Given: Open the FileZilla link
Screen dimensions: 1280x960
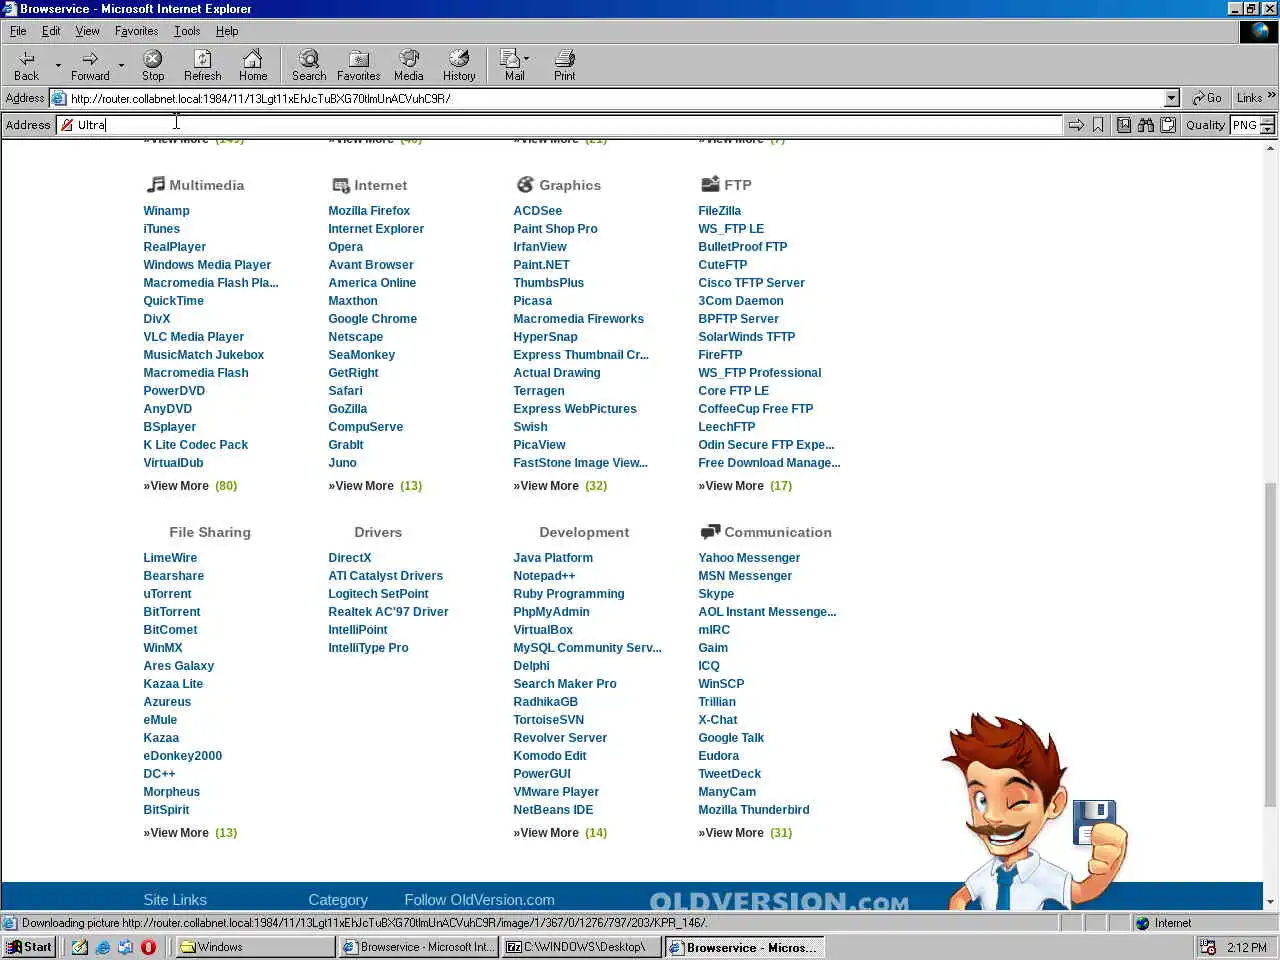Looking at the screenshot, I should [x=720, y=211].
